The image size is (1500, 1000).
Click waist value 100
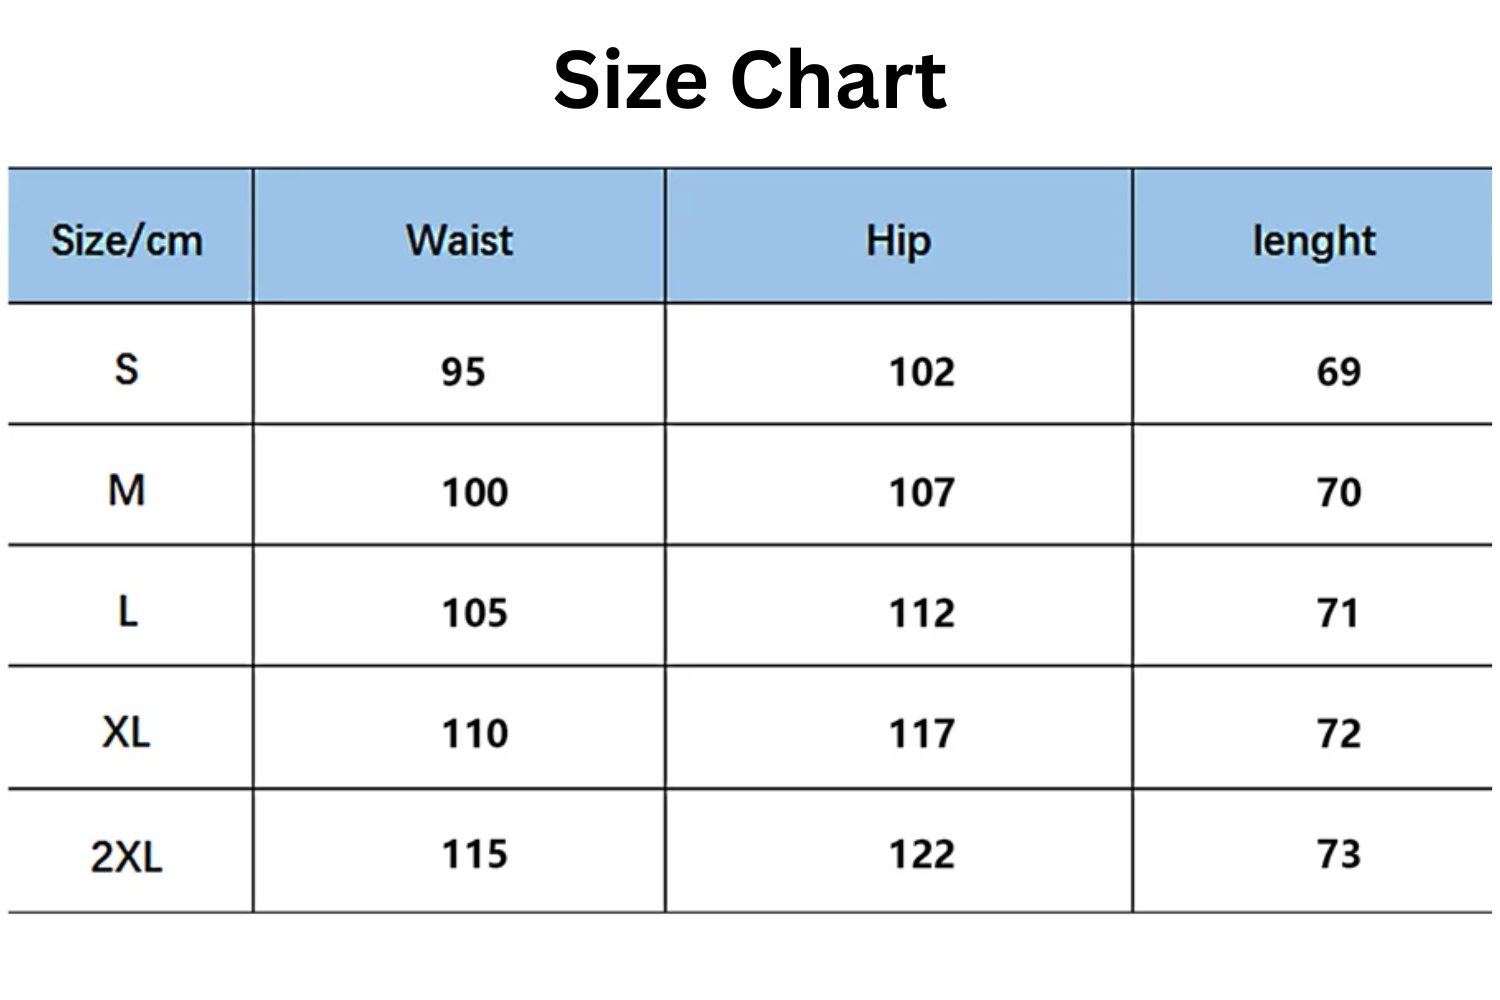475,493
